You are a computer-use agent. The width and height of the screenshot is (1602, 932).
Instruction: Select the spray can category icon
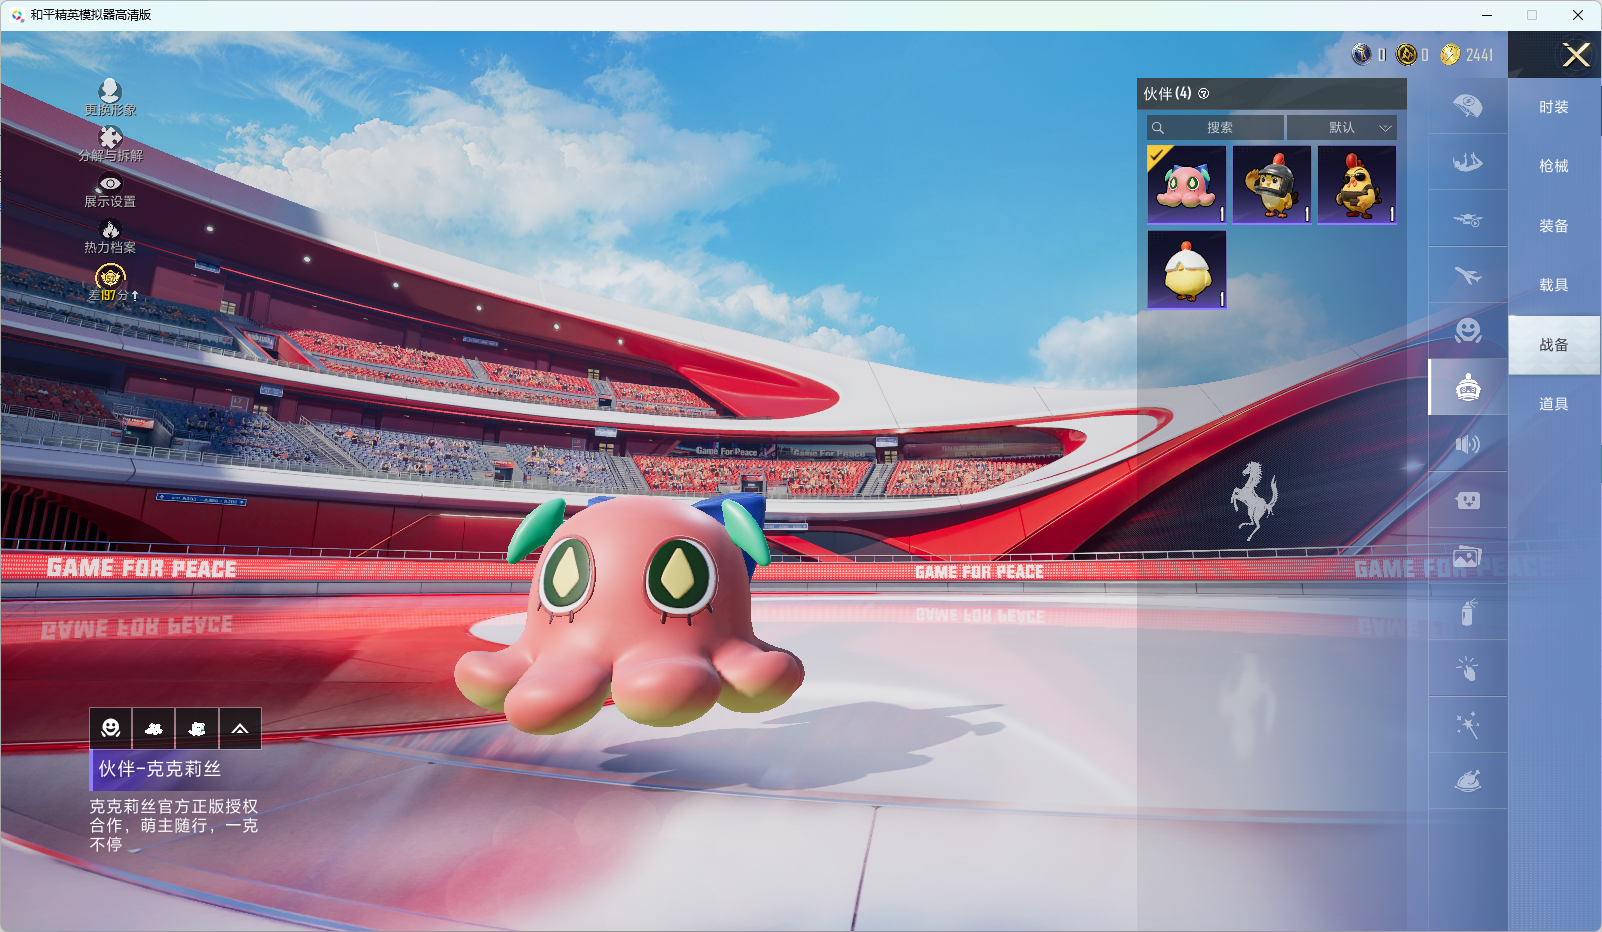tap(1468, 612)
